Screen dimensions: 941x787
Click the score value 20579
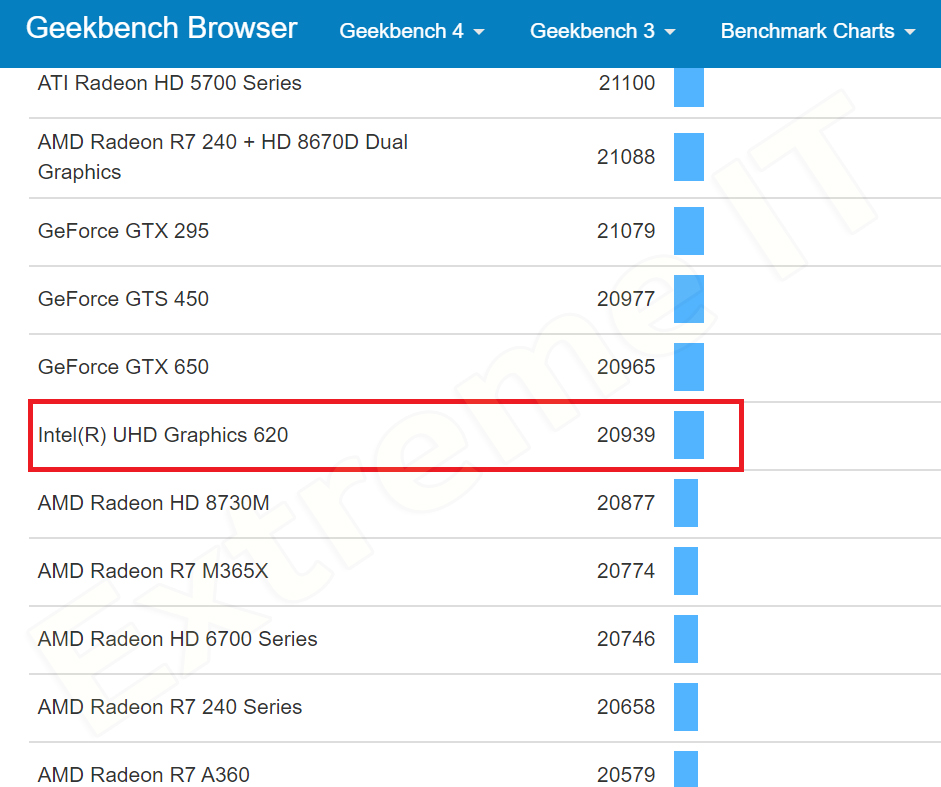point(626,774)
